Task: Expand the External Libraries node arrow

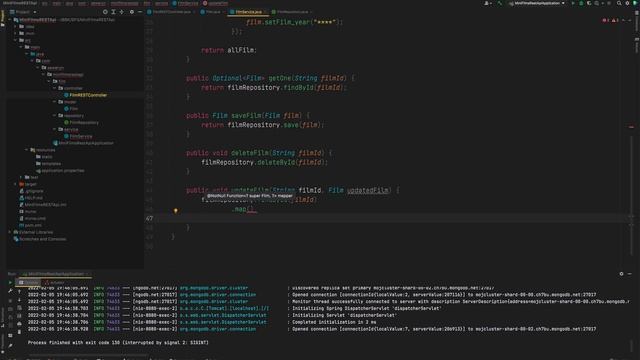Action: [x=10, y=232]
